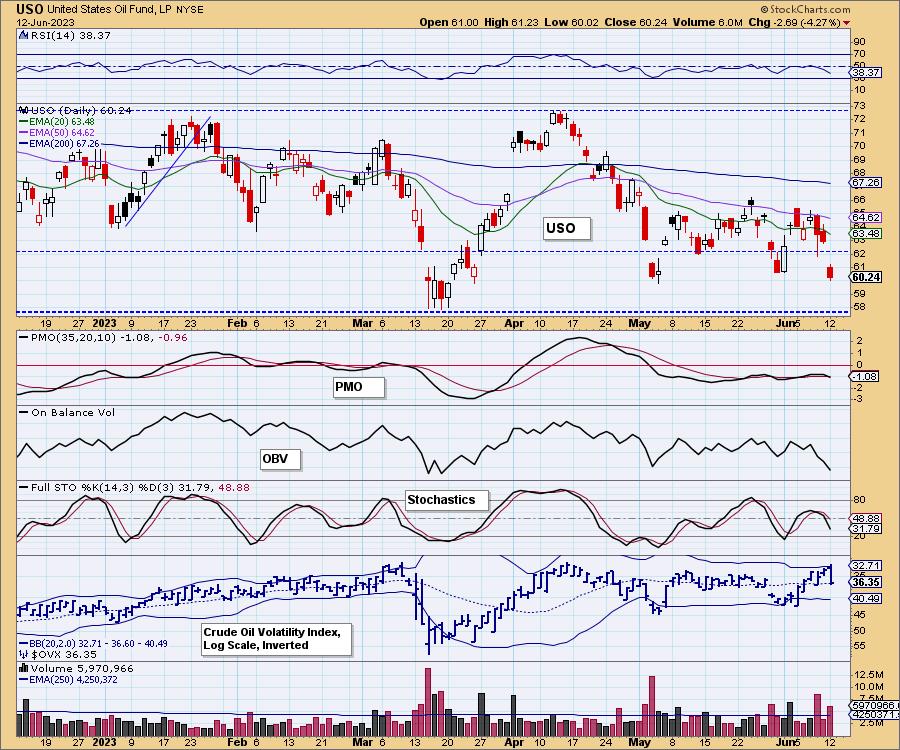Click the last red candlestick on 12 June
The height and width of the screenshot is (750, 900).
[x=830, y=272]
